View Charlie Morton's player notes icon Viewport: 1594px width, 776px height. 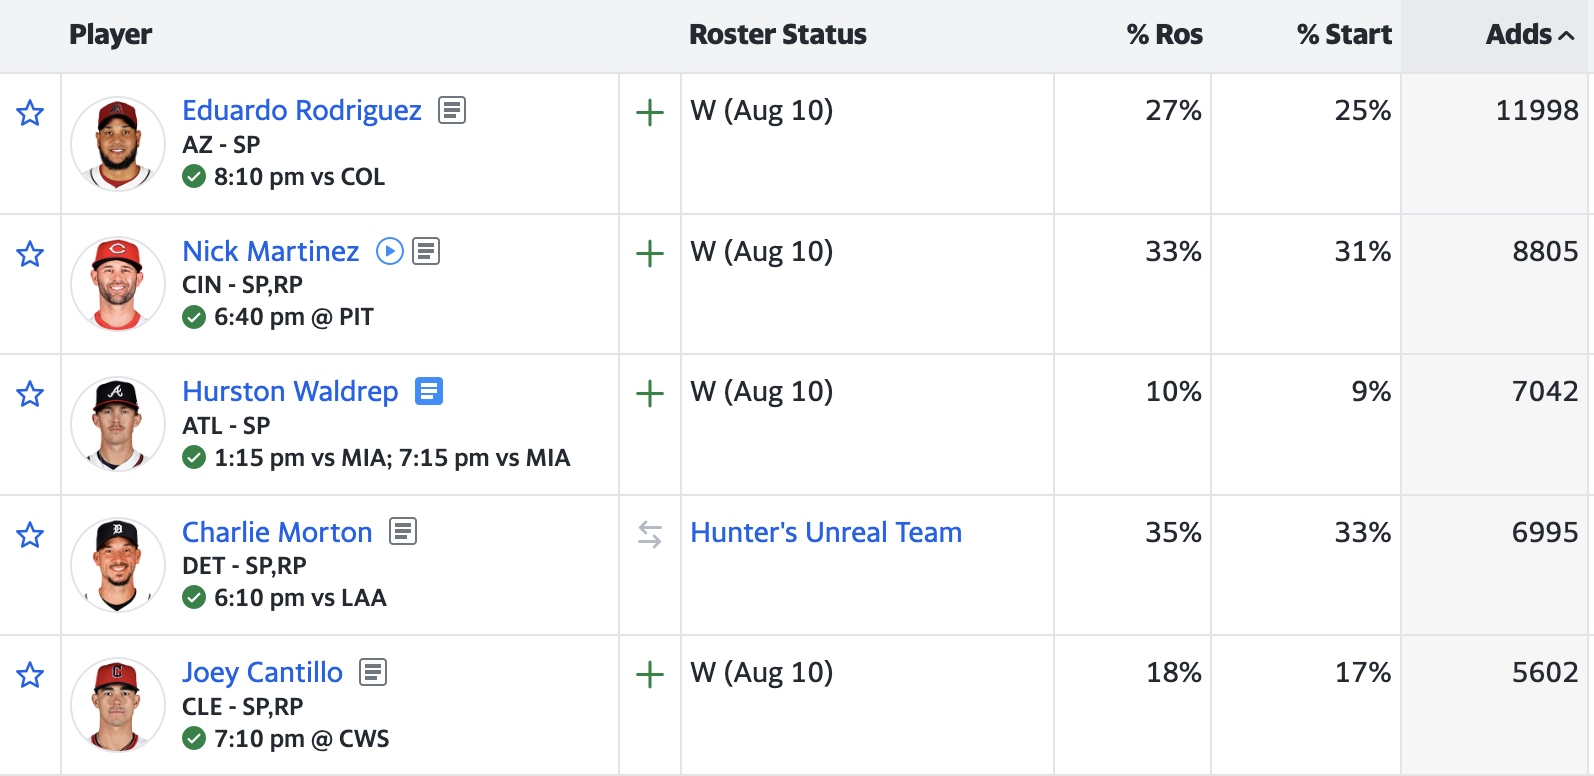403,531
